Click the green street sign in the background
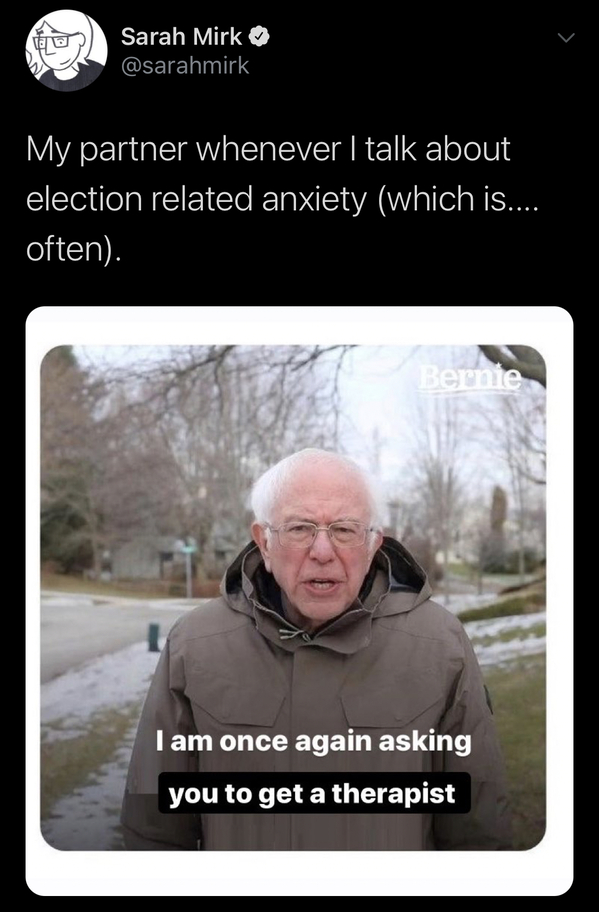This screenshot has height=912, width=599. (186, 548)
